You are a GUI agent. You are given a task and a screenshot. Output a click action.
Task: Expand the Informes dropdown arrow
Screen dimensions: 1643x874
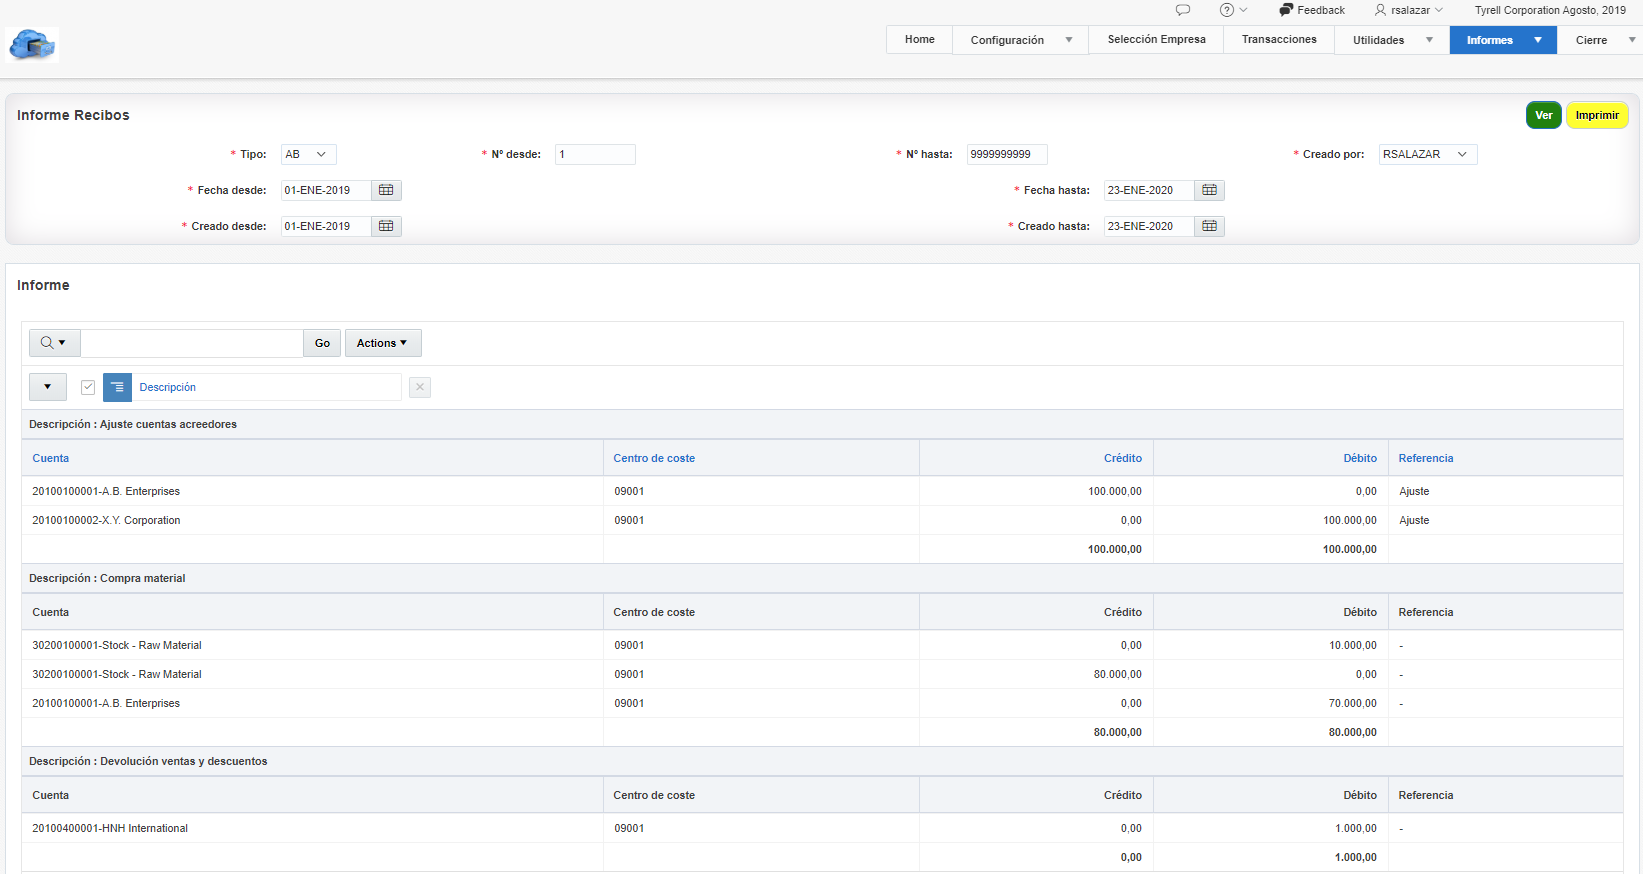point(1538,40)
